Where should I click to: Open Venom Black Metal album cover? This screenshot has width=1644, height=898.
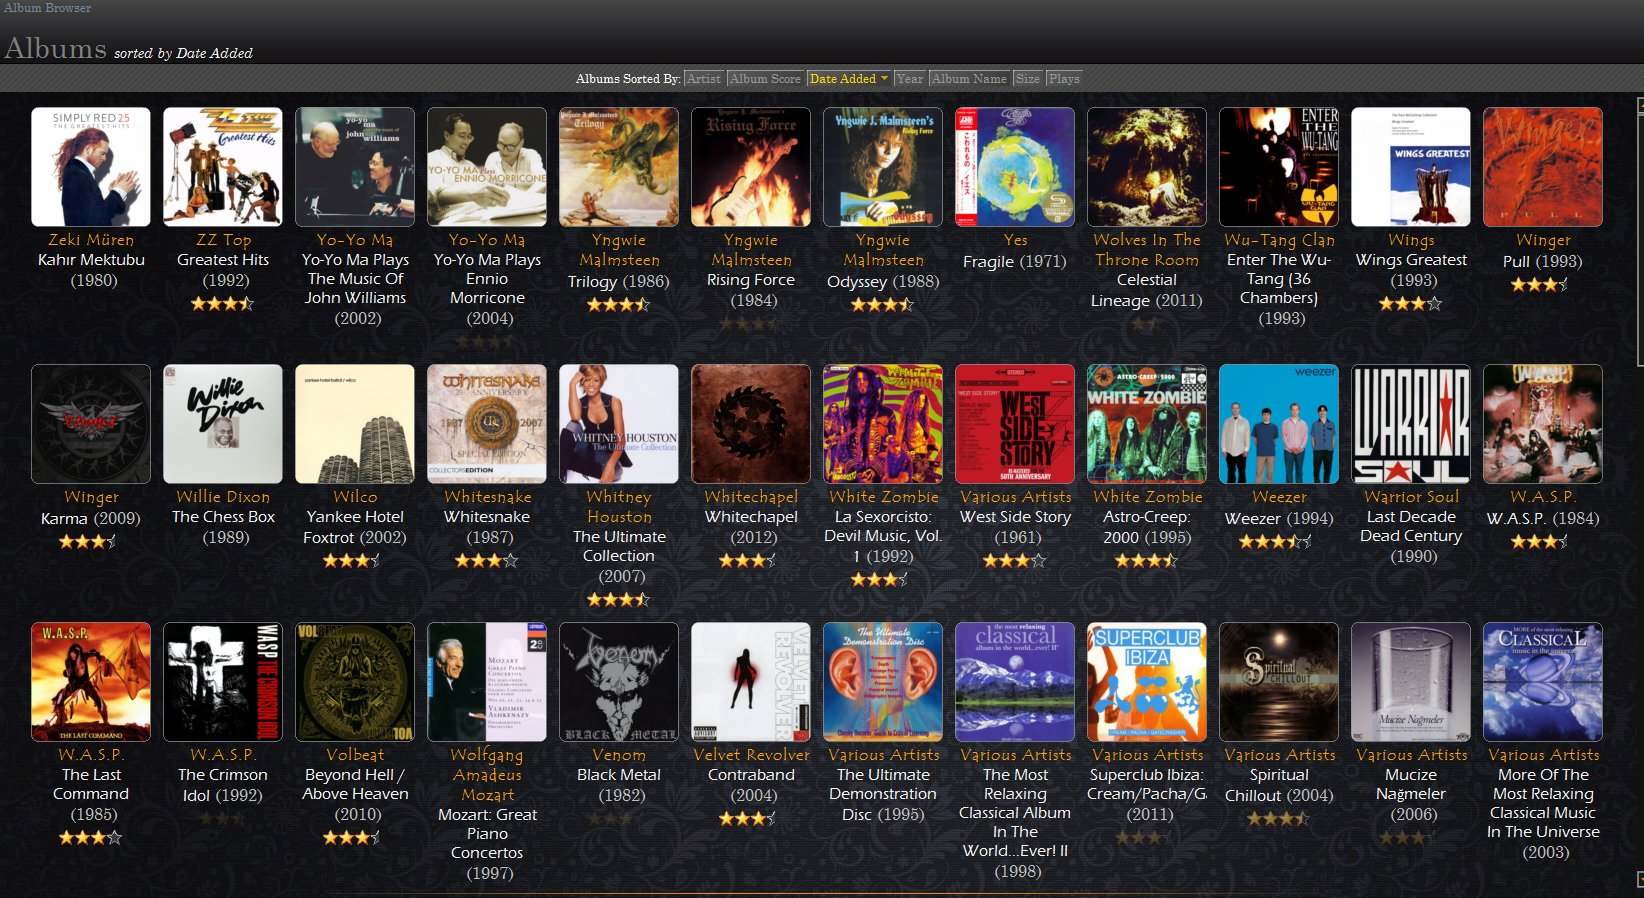(x=619, y=682)
